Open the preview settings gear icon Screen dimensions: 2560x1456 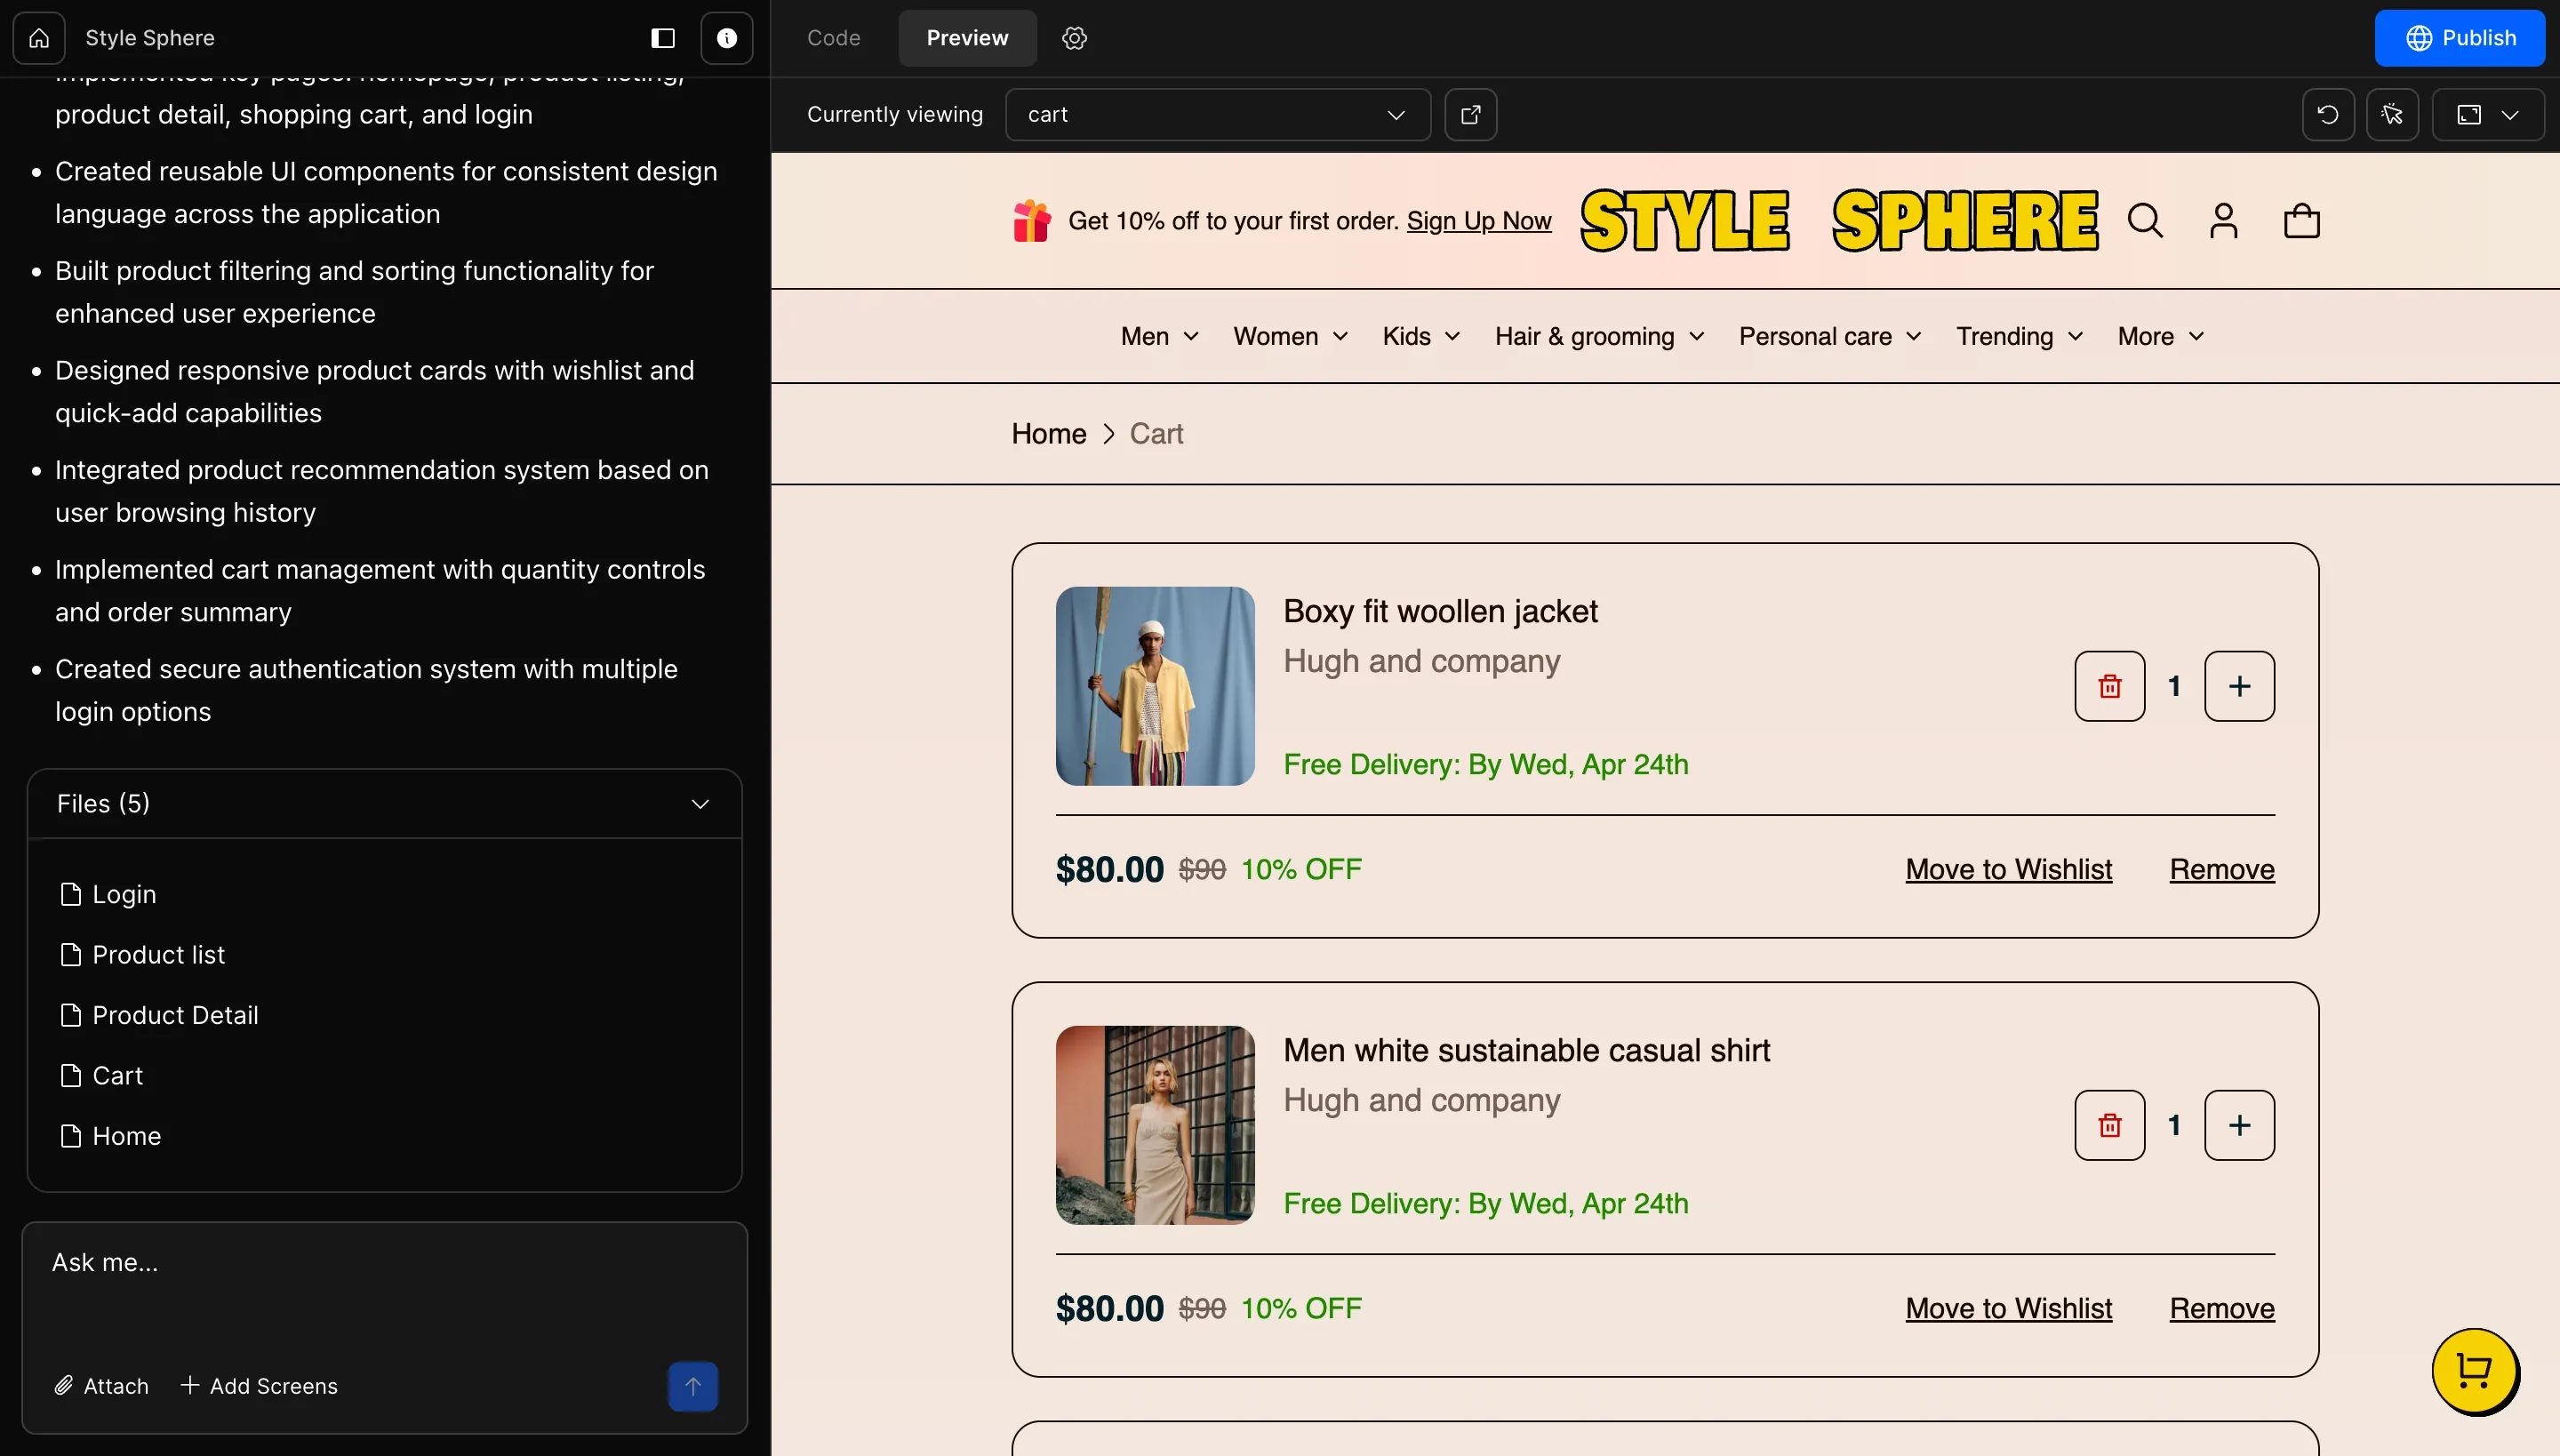1074,38
